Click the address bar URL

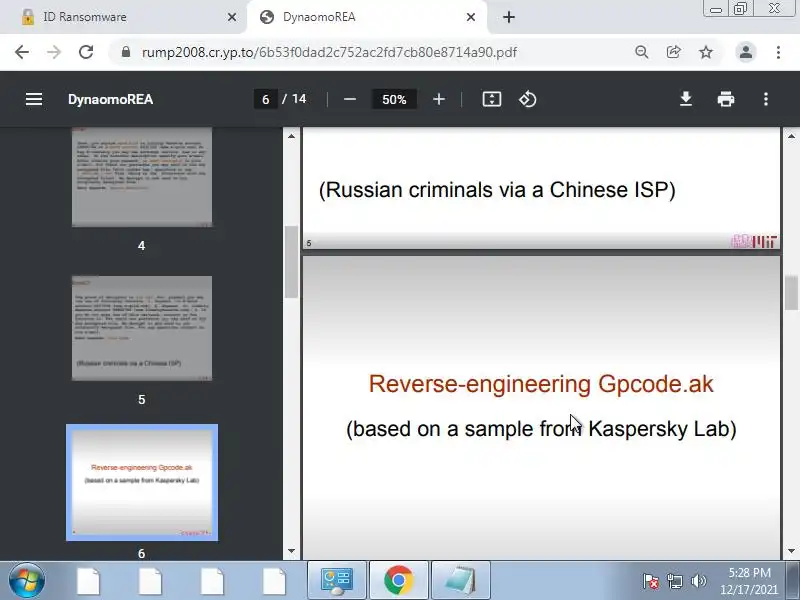click(329, 52)
